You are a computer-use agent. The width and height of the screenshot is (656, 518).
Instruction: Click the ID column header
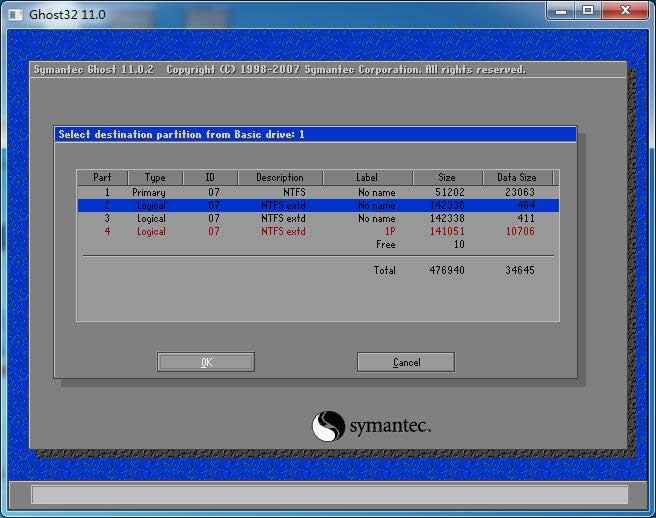click(211, 178)
